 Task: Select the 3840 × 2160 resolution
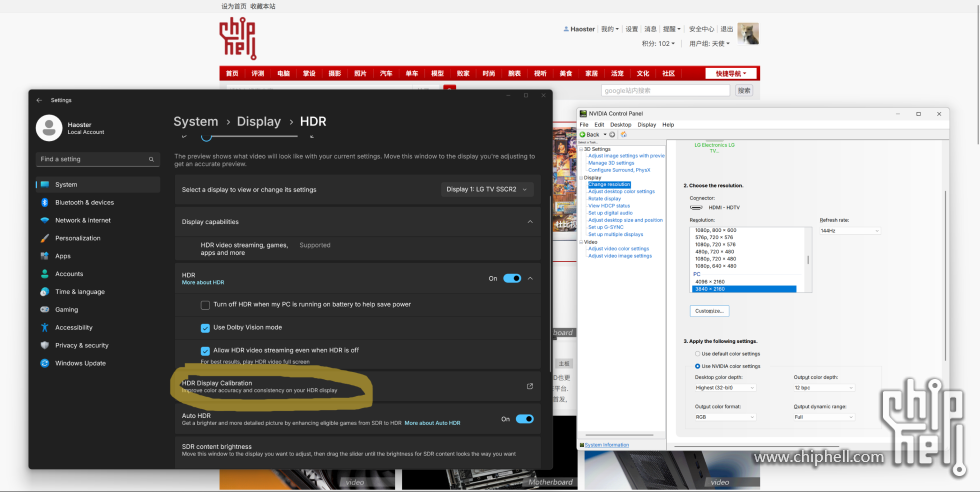tap(743, 289)
